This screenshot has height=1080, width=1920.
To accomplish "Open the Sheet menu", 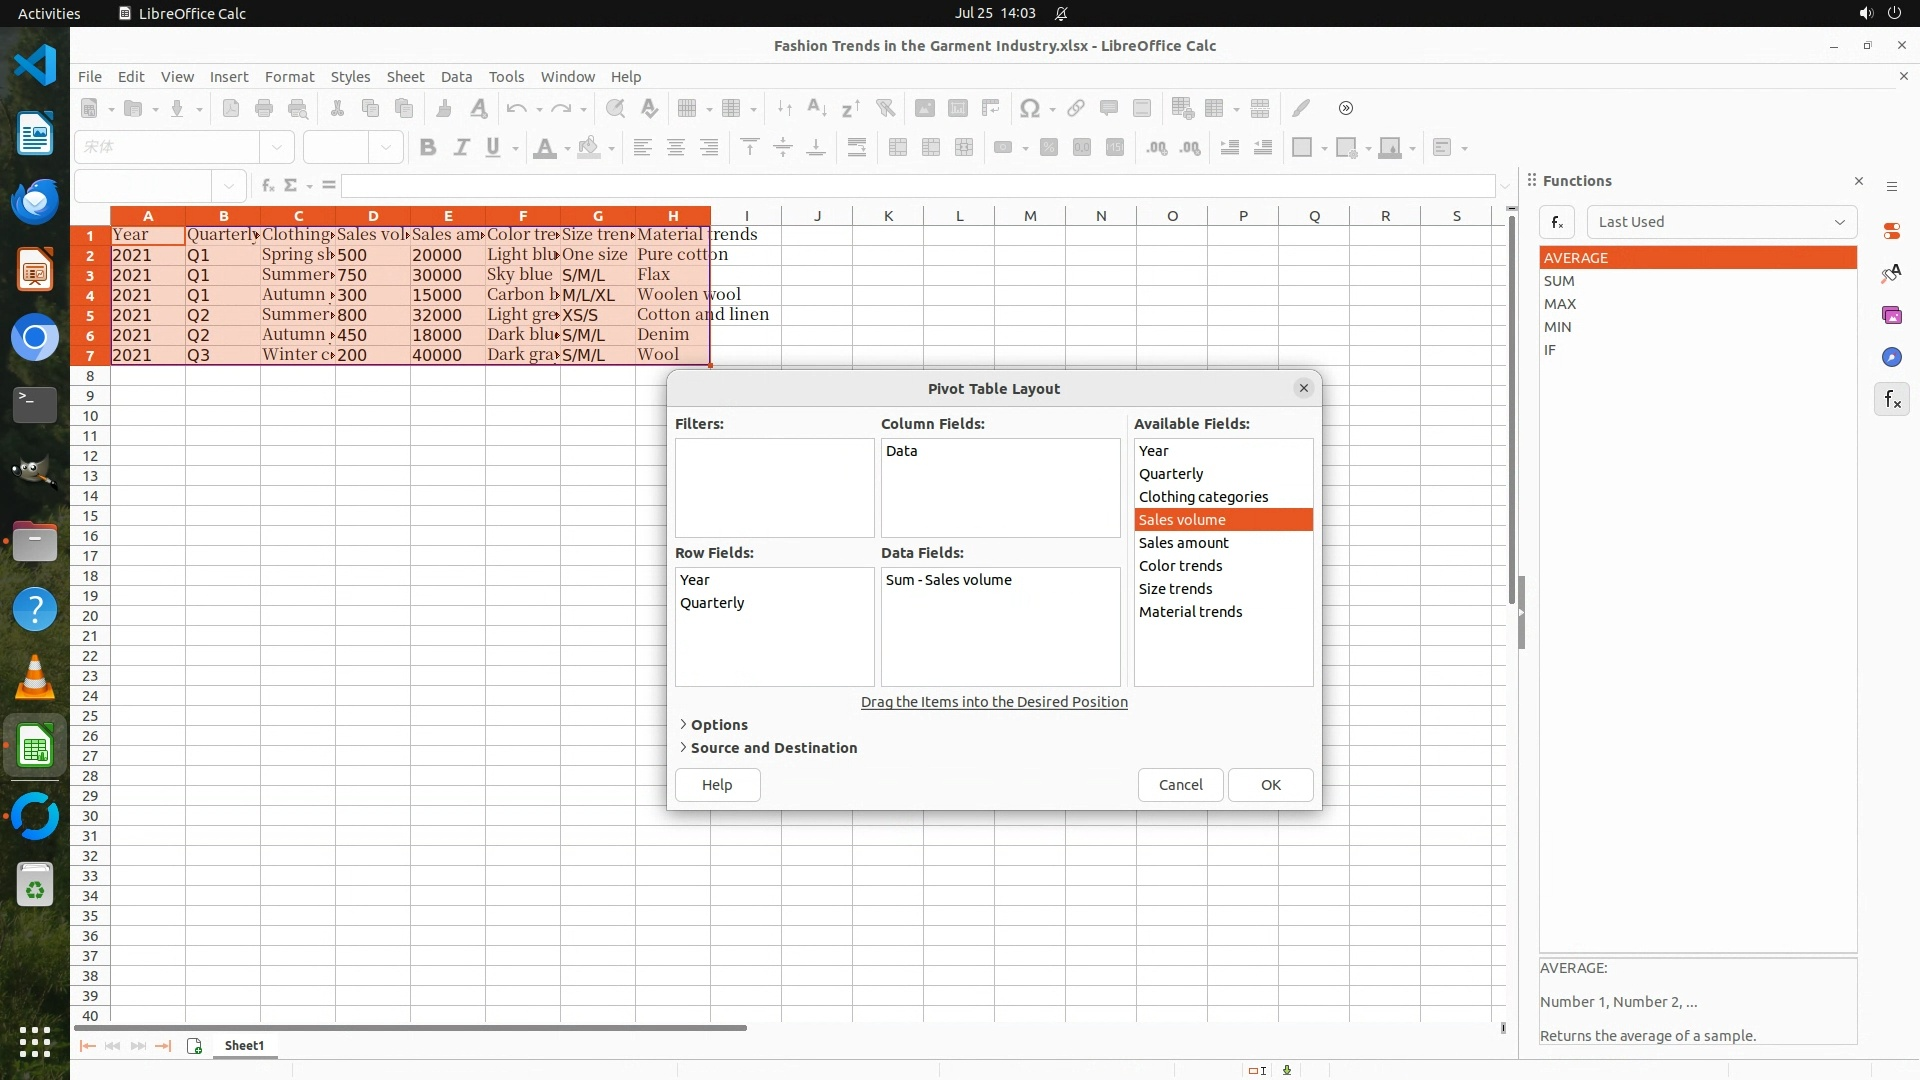I will tap(405, 77).
